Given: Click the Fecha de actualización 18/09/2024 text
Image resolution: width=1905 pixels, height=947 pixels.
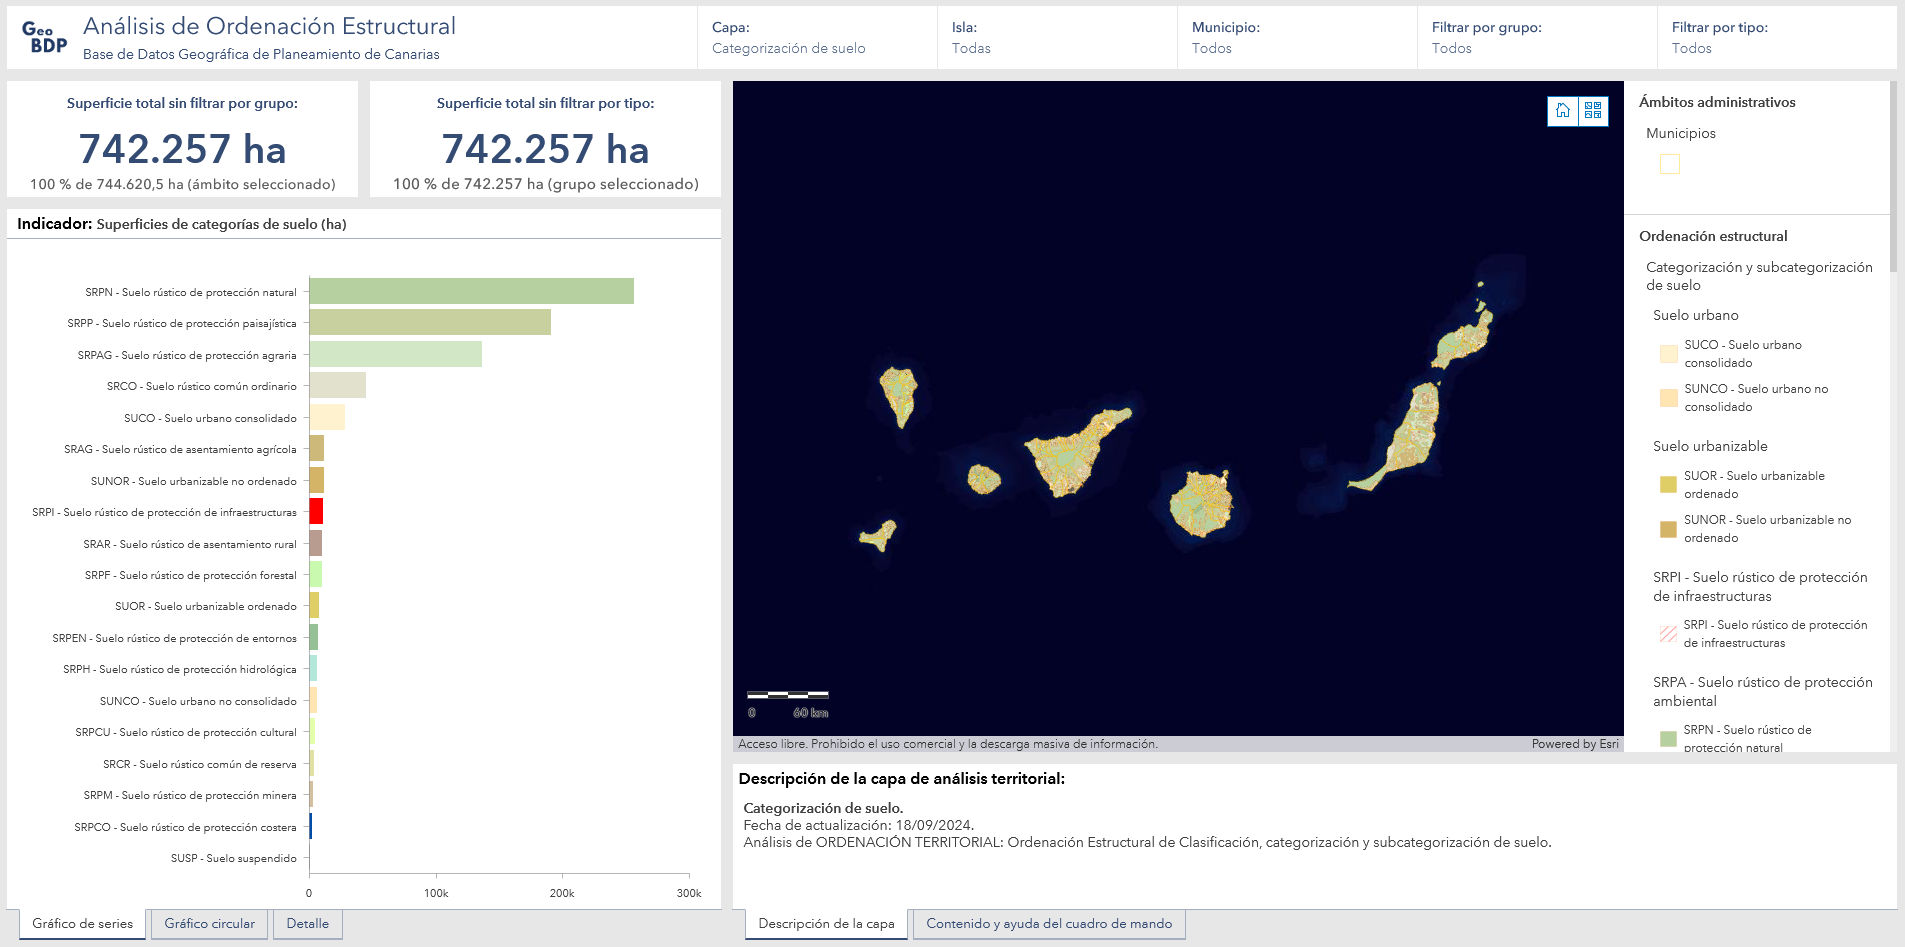Looking at the screenshot, I should tap(859, 825).
